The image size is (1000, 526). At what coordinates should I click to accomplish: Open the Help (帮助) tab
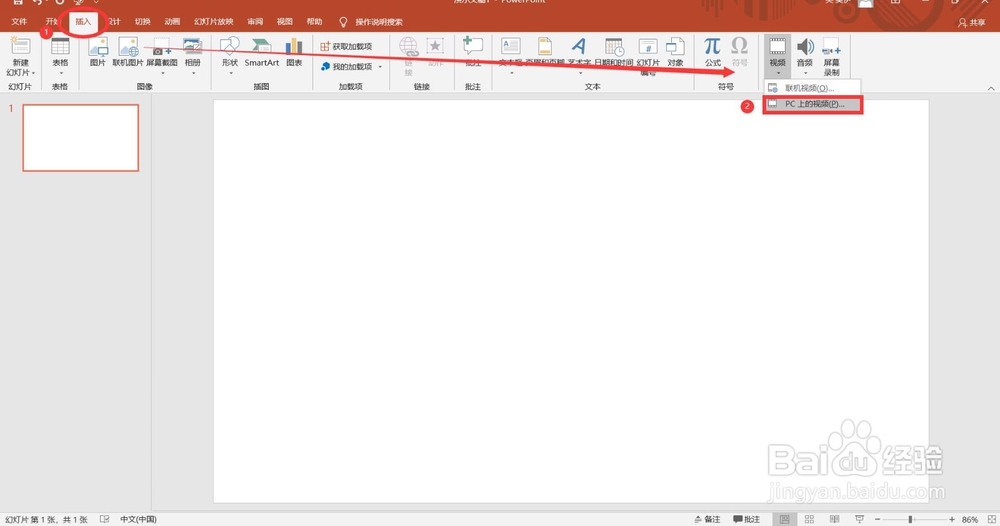pos(314,22)
